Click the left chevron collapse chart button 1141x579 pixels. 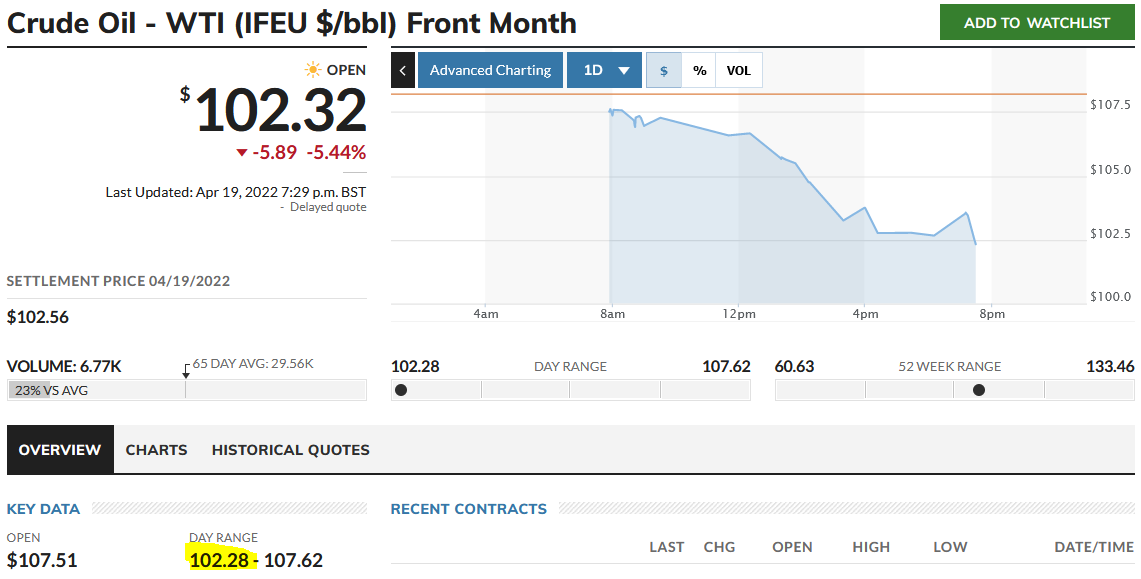(x=402, y=70)
